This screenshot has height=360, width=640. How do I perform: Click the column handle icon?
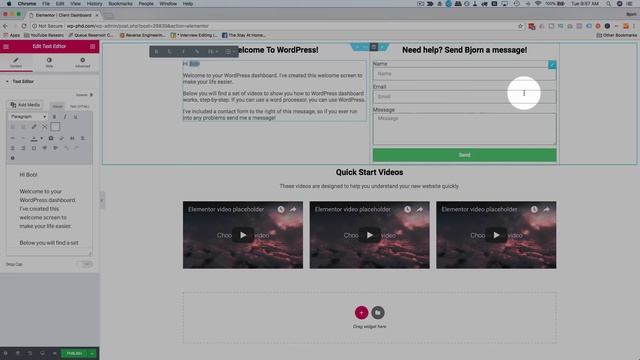pyautogui.click(x=373, y=47)
